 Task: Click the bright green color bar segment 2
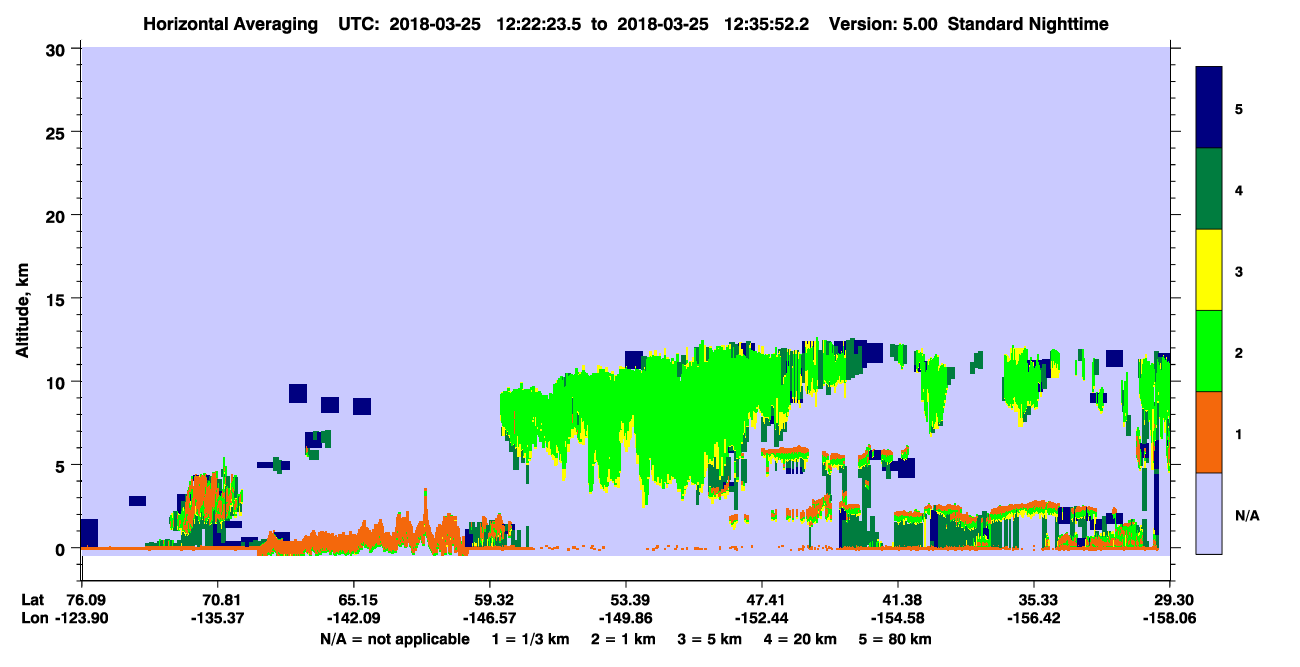[1209, 351]
